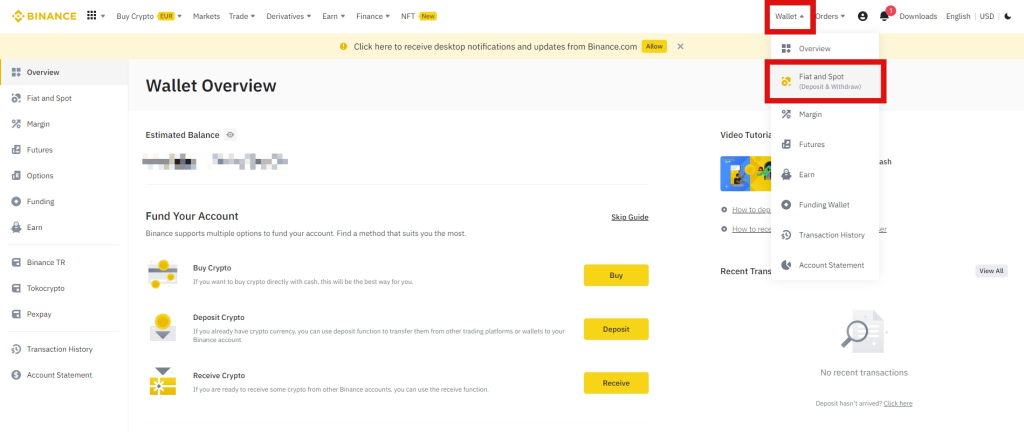Select the Funding icon in the sidebar

pos(16,202)
